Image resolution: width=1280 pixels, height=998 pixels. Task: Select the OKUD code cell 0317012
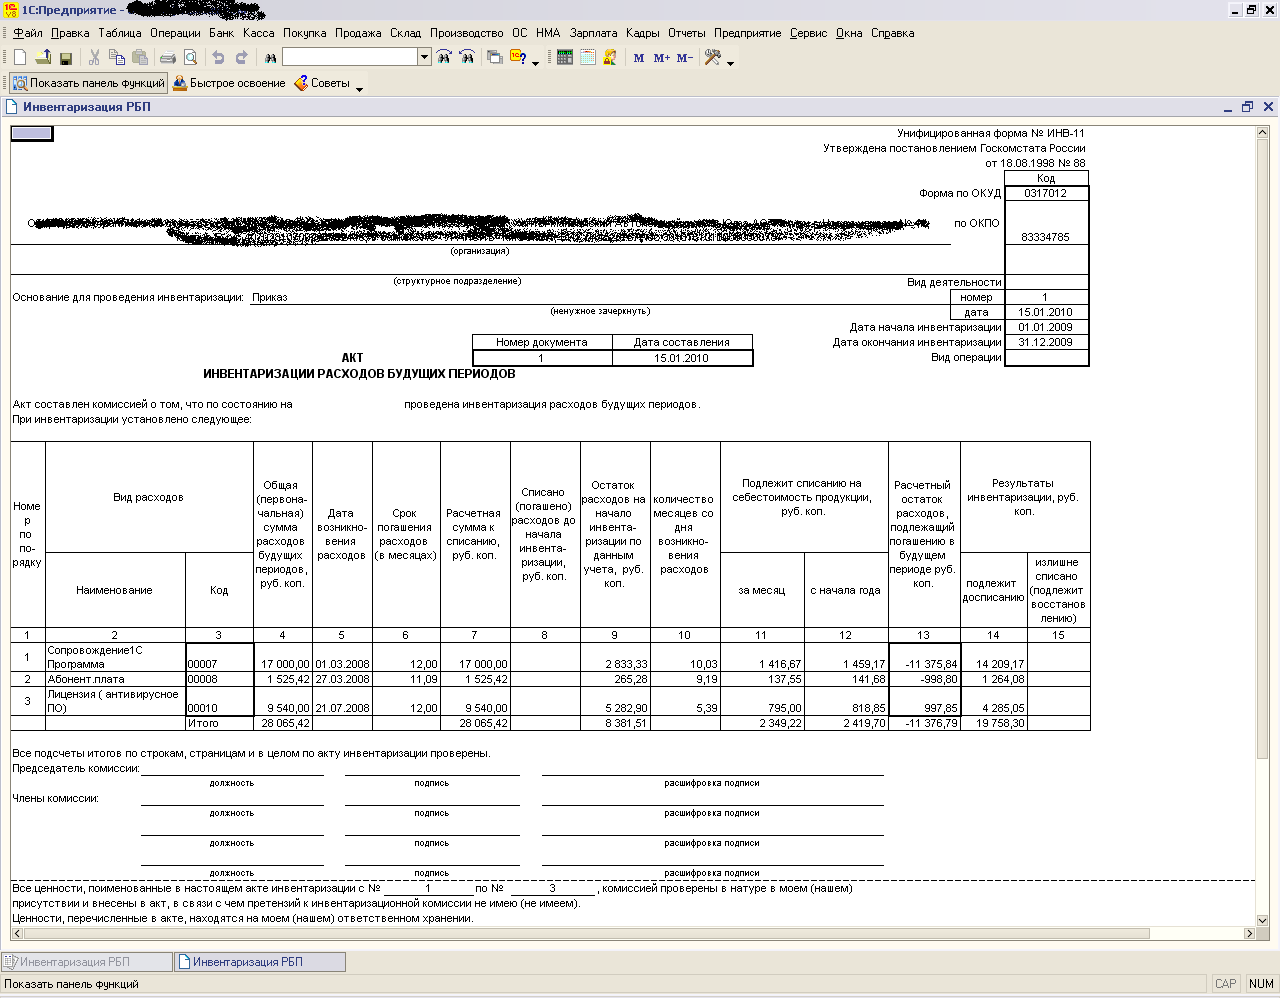pos(1046,194)
